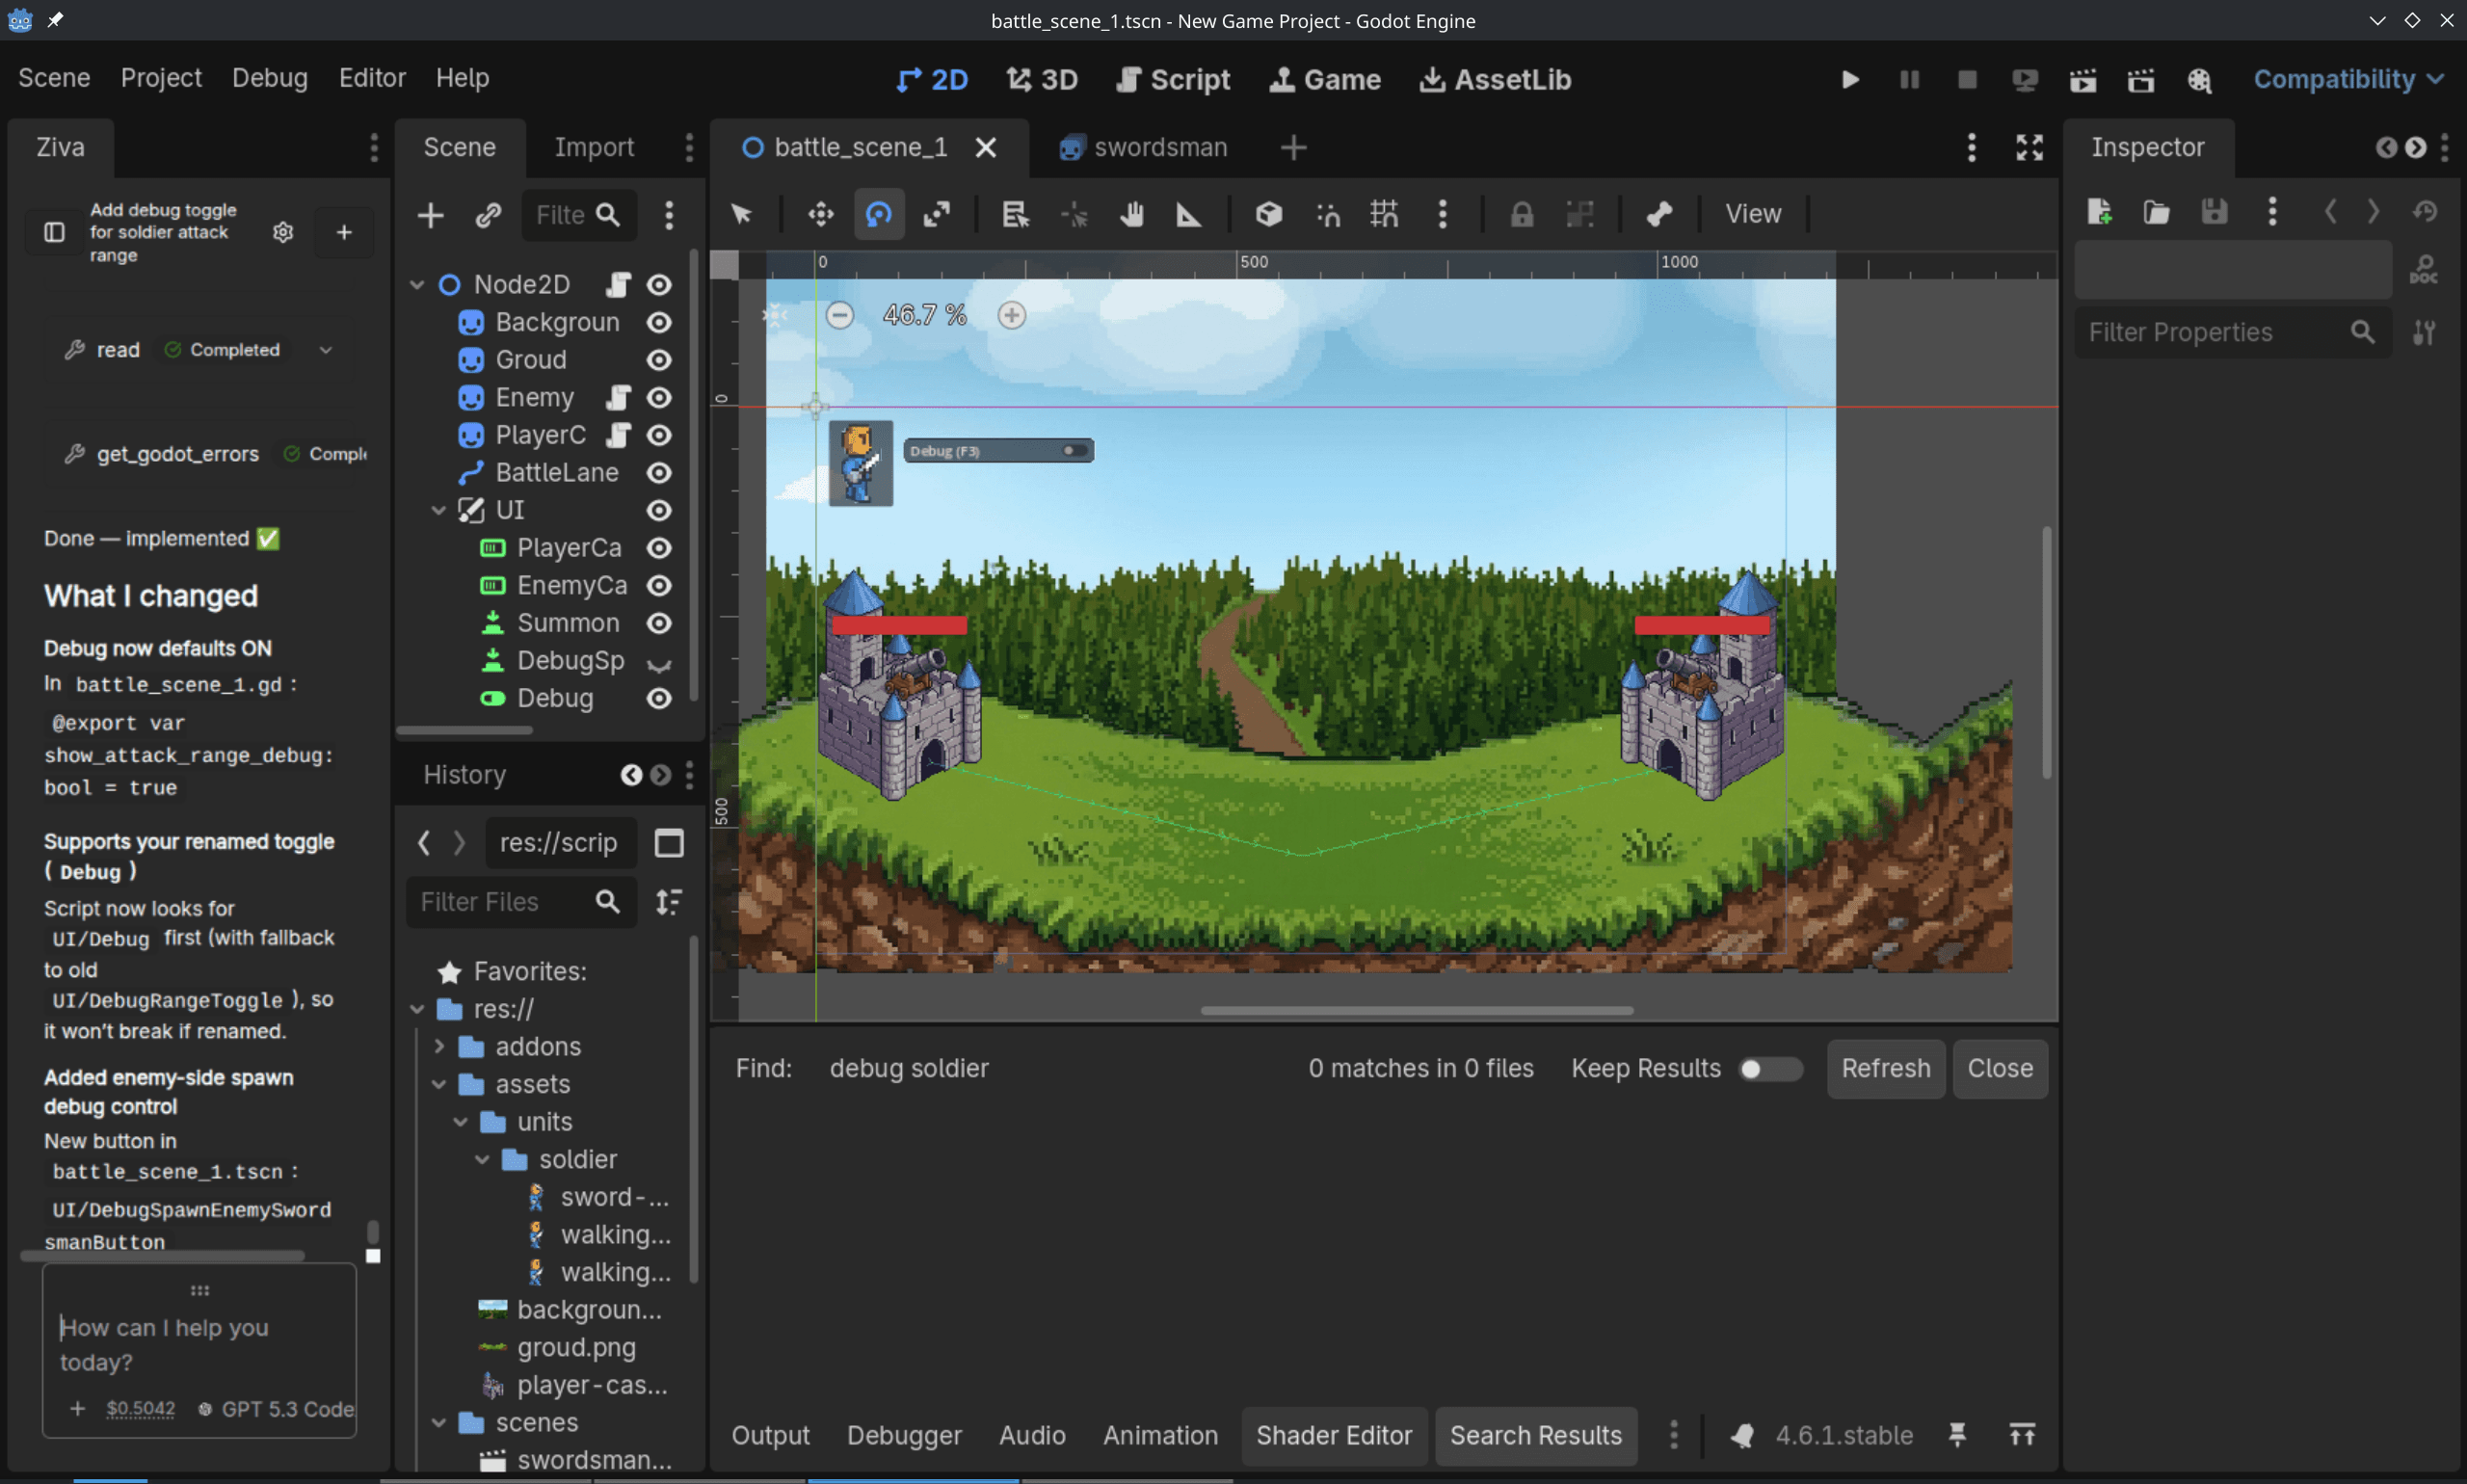Close the search results panel

[2000, 1069]
